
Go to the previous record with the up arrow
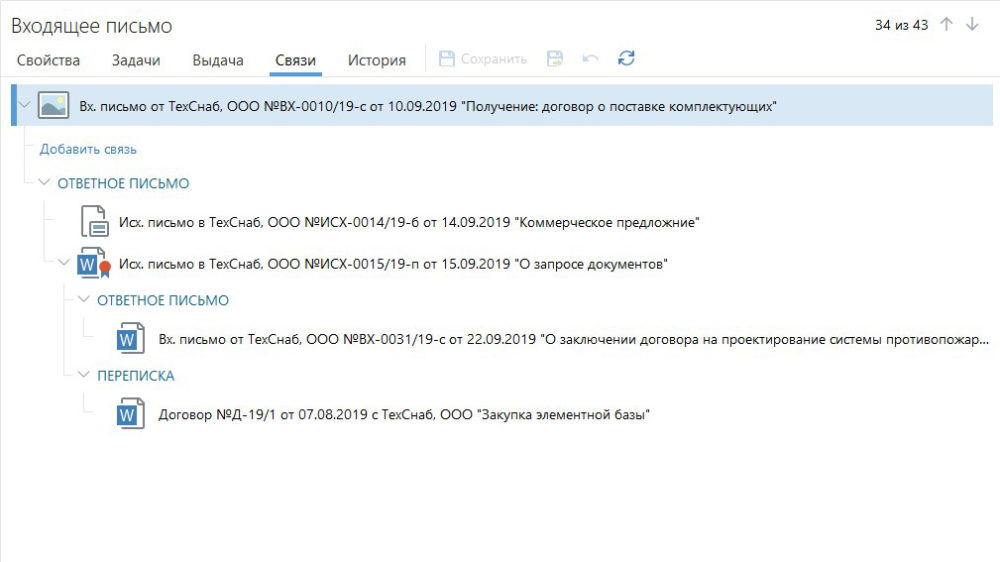point(947,25)
